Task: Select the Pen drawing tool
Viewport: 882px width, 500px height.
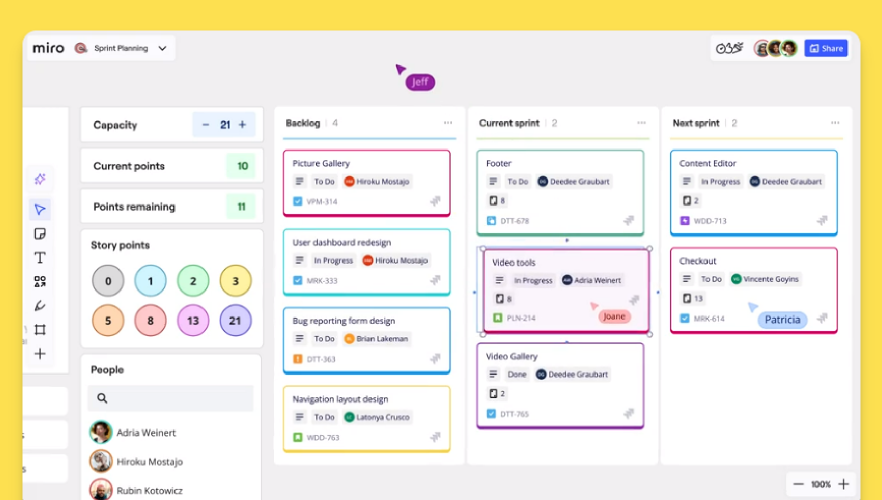Action: coord(40,306)
